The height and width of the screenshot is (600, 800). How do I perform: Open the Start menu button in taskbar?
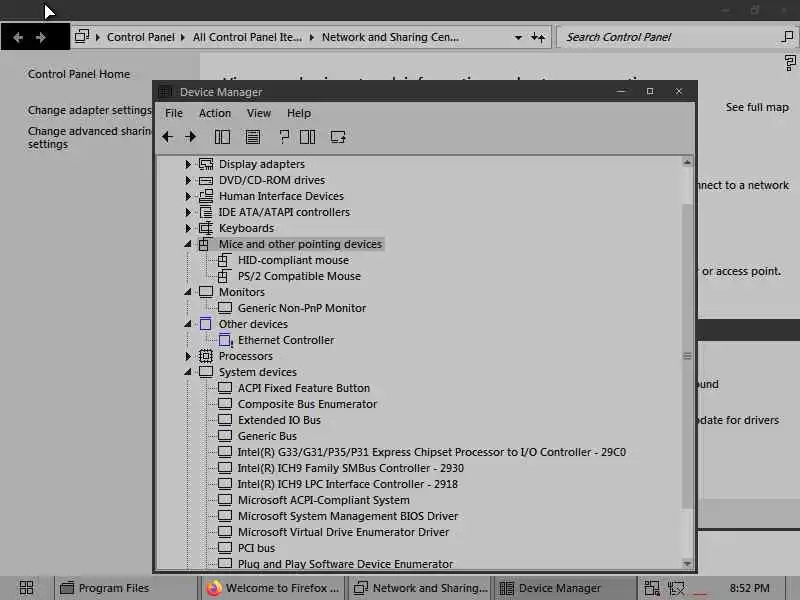(27, 588)
